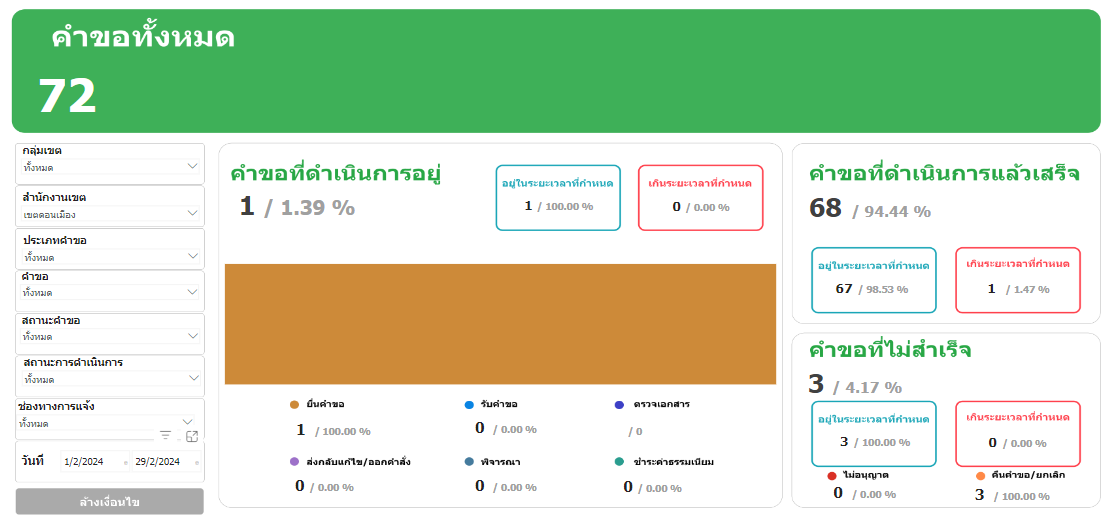Click the filter icon above the date slicer
The height and width of the screenshot is (516, 1103).
[x=166, y=435]
